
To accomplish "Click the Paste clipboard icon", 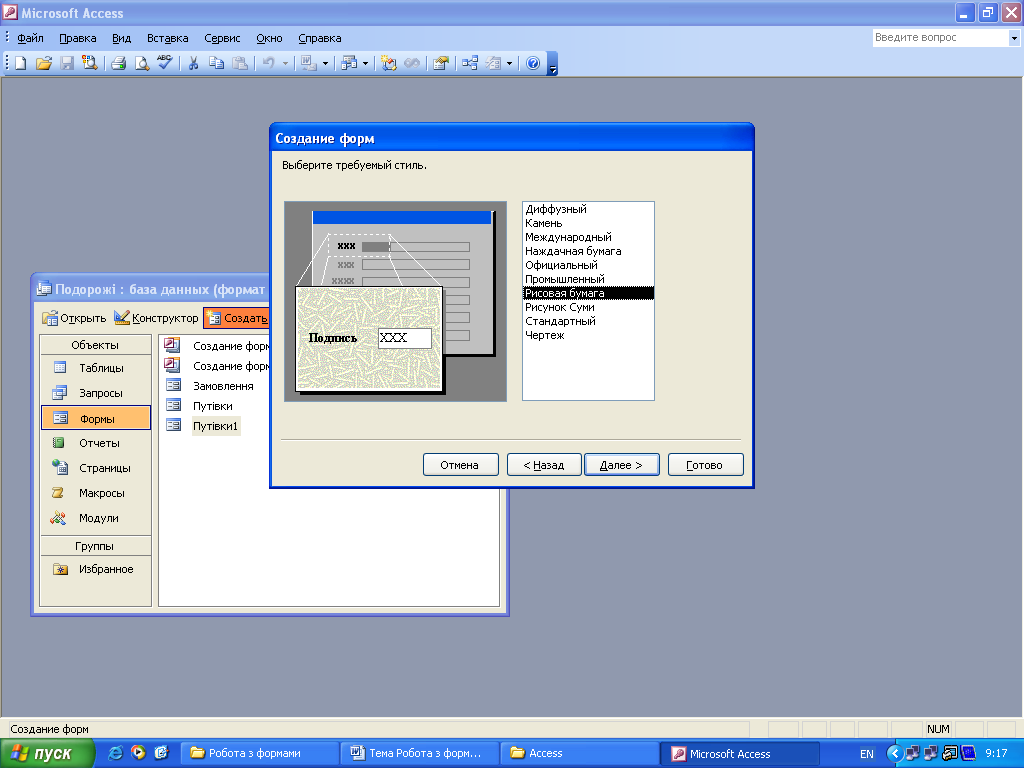I will pyautogui.click(x=240, y=63).
